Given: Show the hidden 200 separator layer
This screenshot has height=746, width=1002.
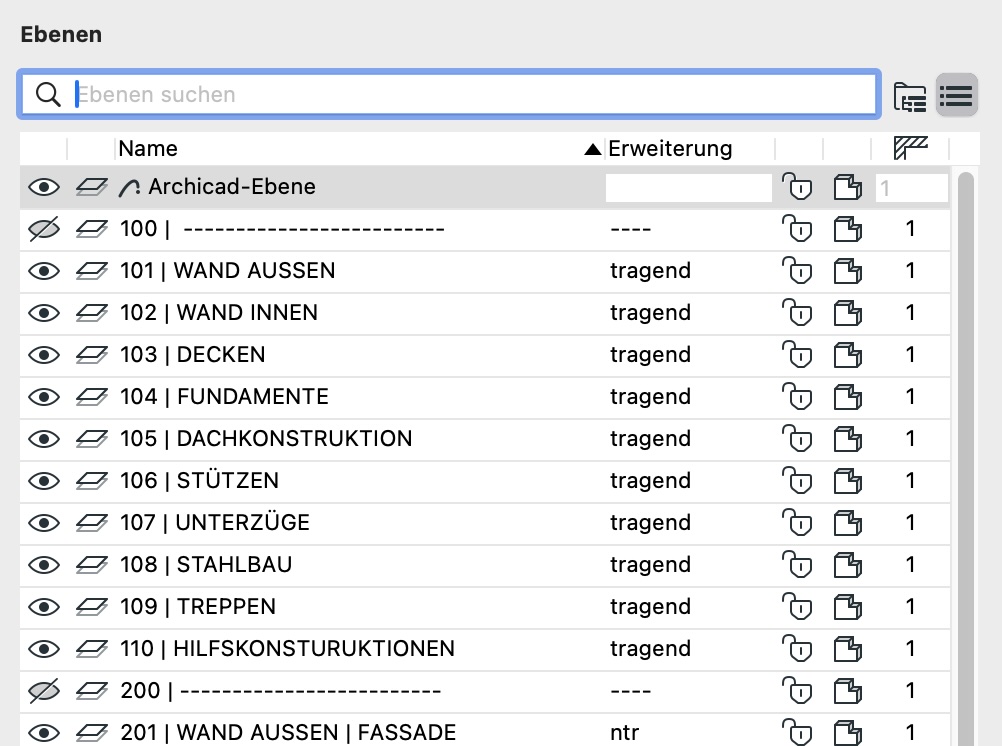Looking at the screenshot, I should tap(44, 691).
